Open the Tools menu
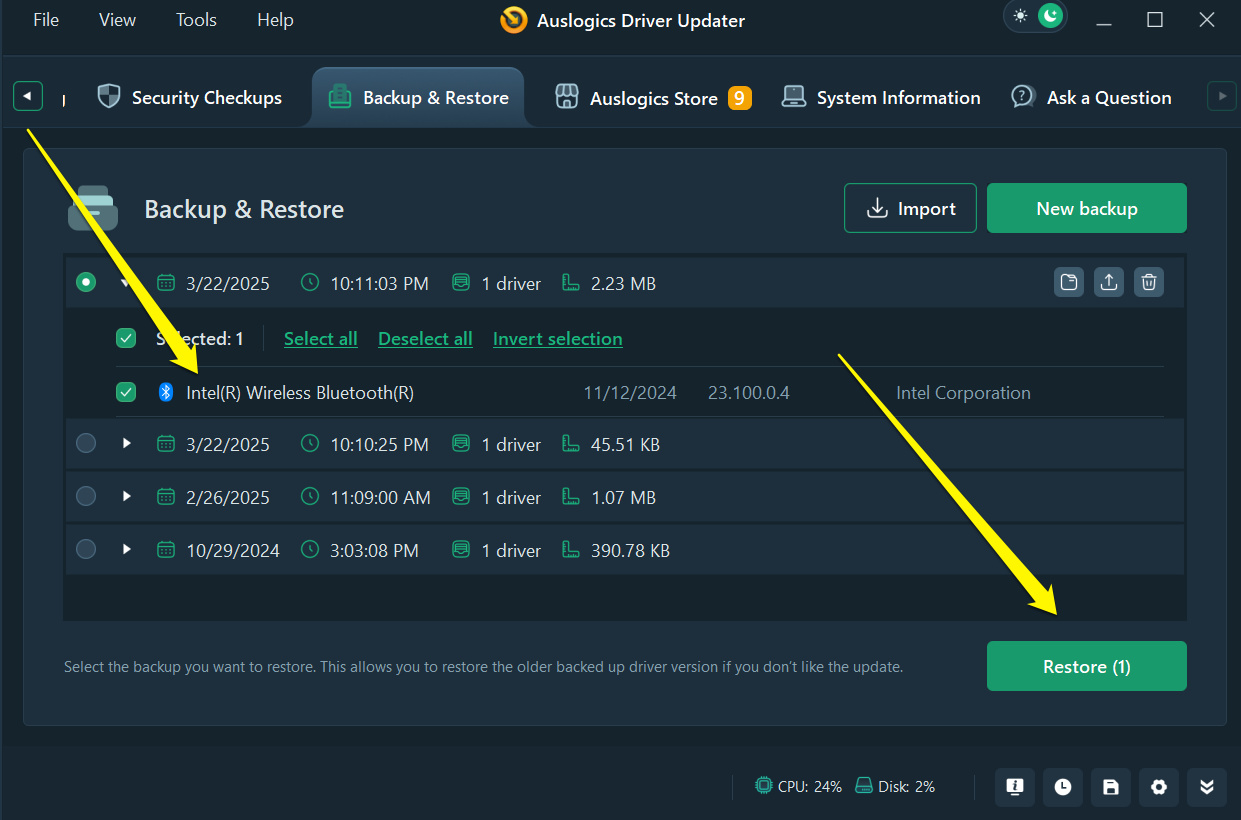The height and width of the screenshot is (820, 1241). 196,20
